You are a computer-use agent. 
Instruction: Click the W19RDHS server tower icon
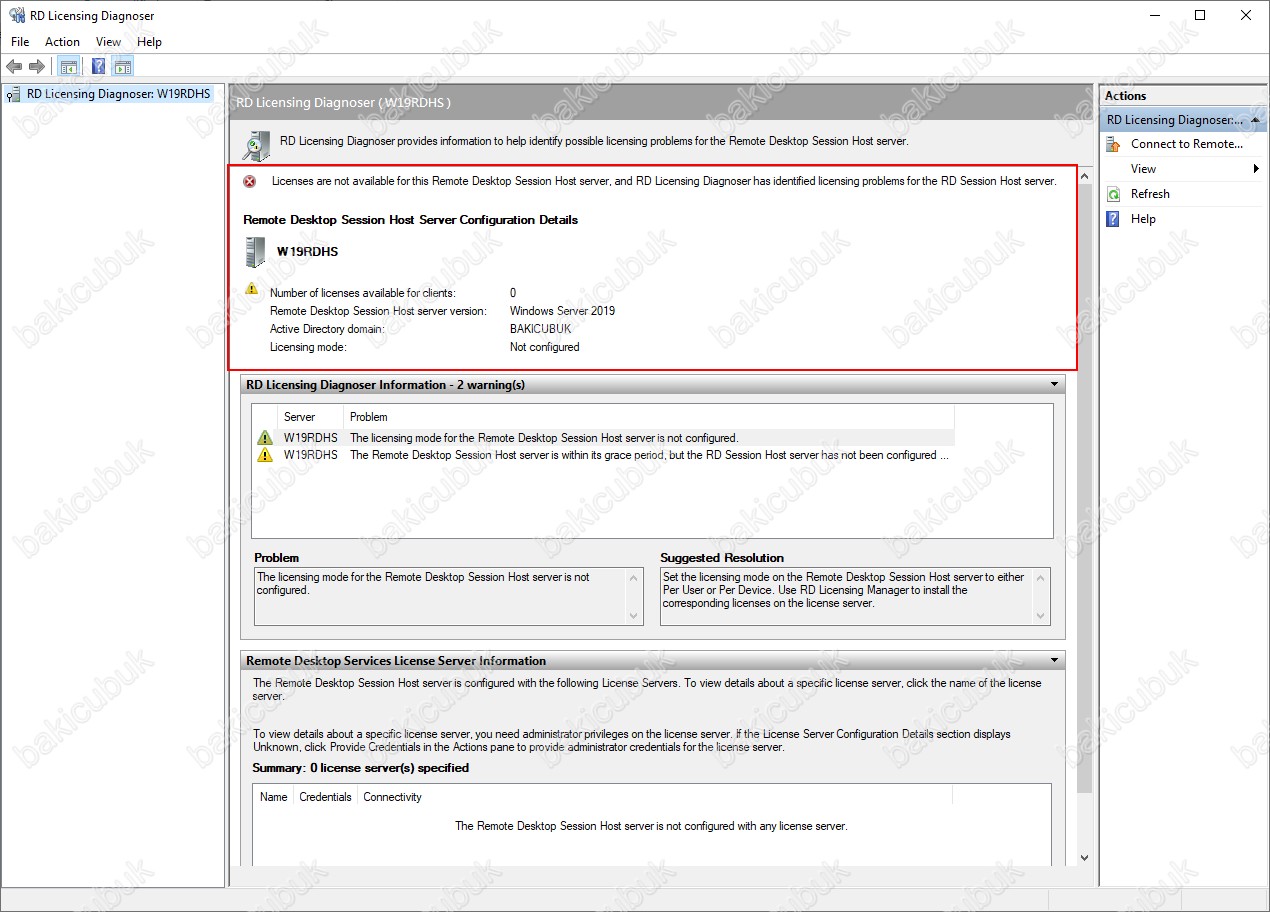click(255, 252)
